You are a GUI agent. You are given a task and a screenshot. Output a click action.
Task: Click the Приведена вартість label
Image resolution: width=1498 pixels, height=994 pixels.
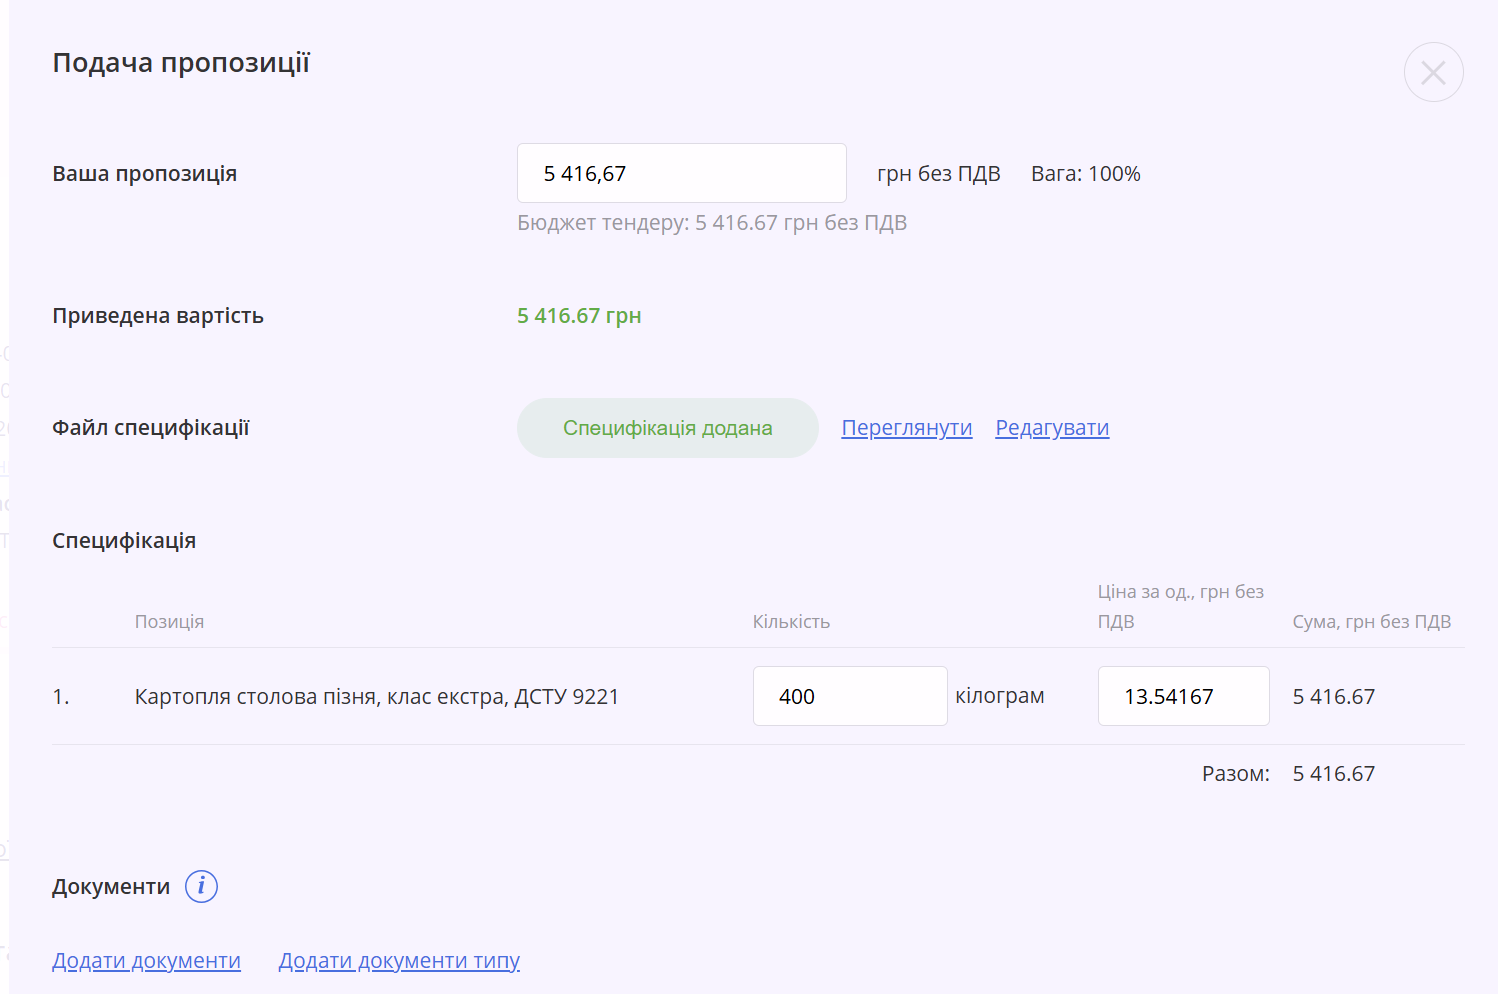(x=158, y=316)
